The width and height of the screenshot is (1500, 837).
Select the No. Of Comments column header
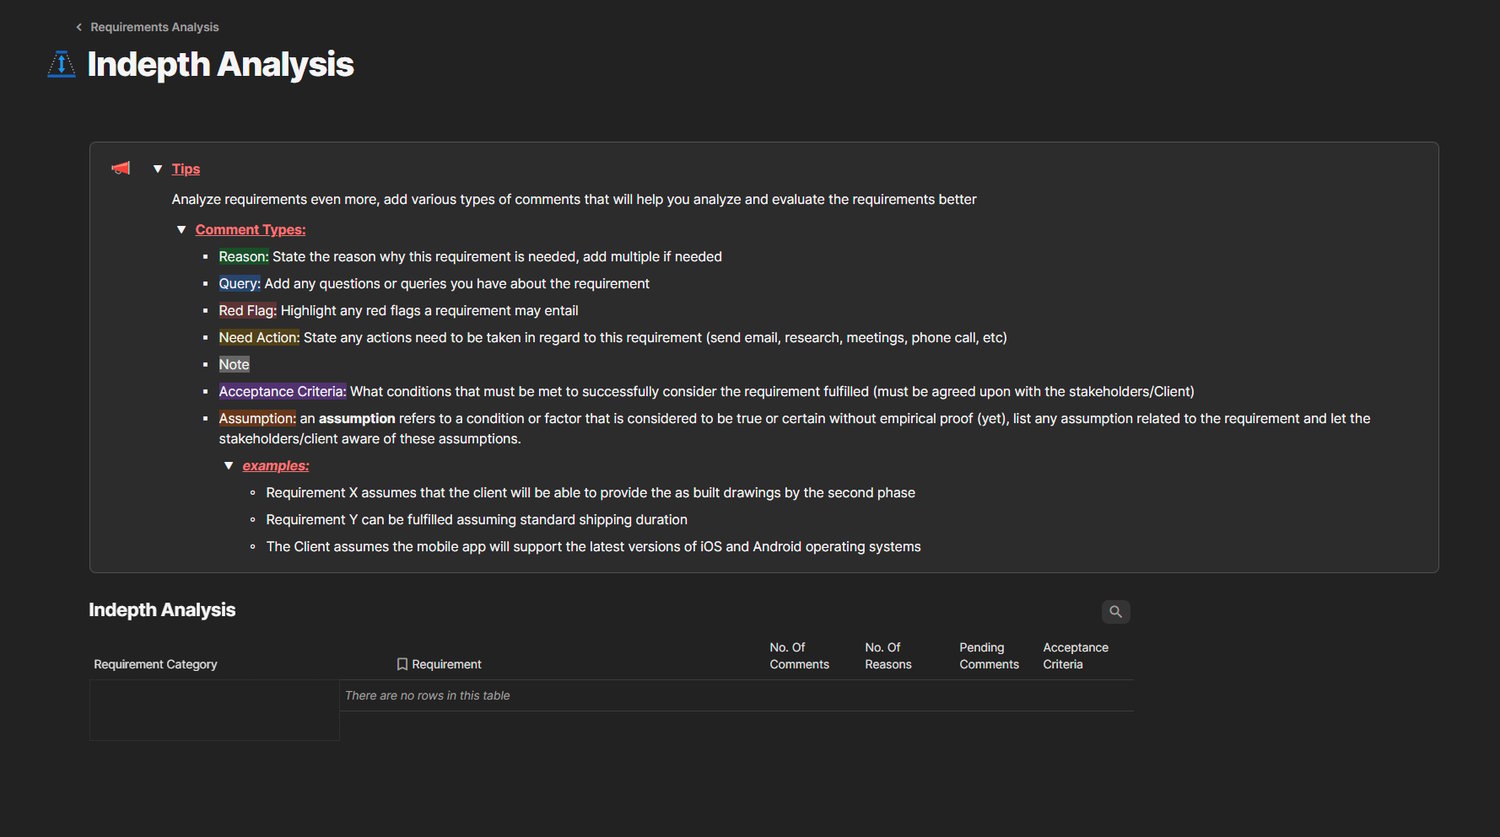coord(800,656)
